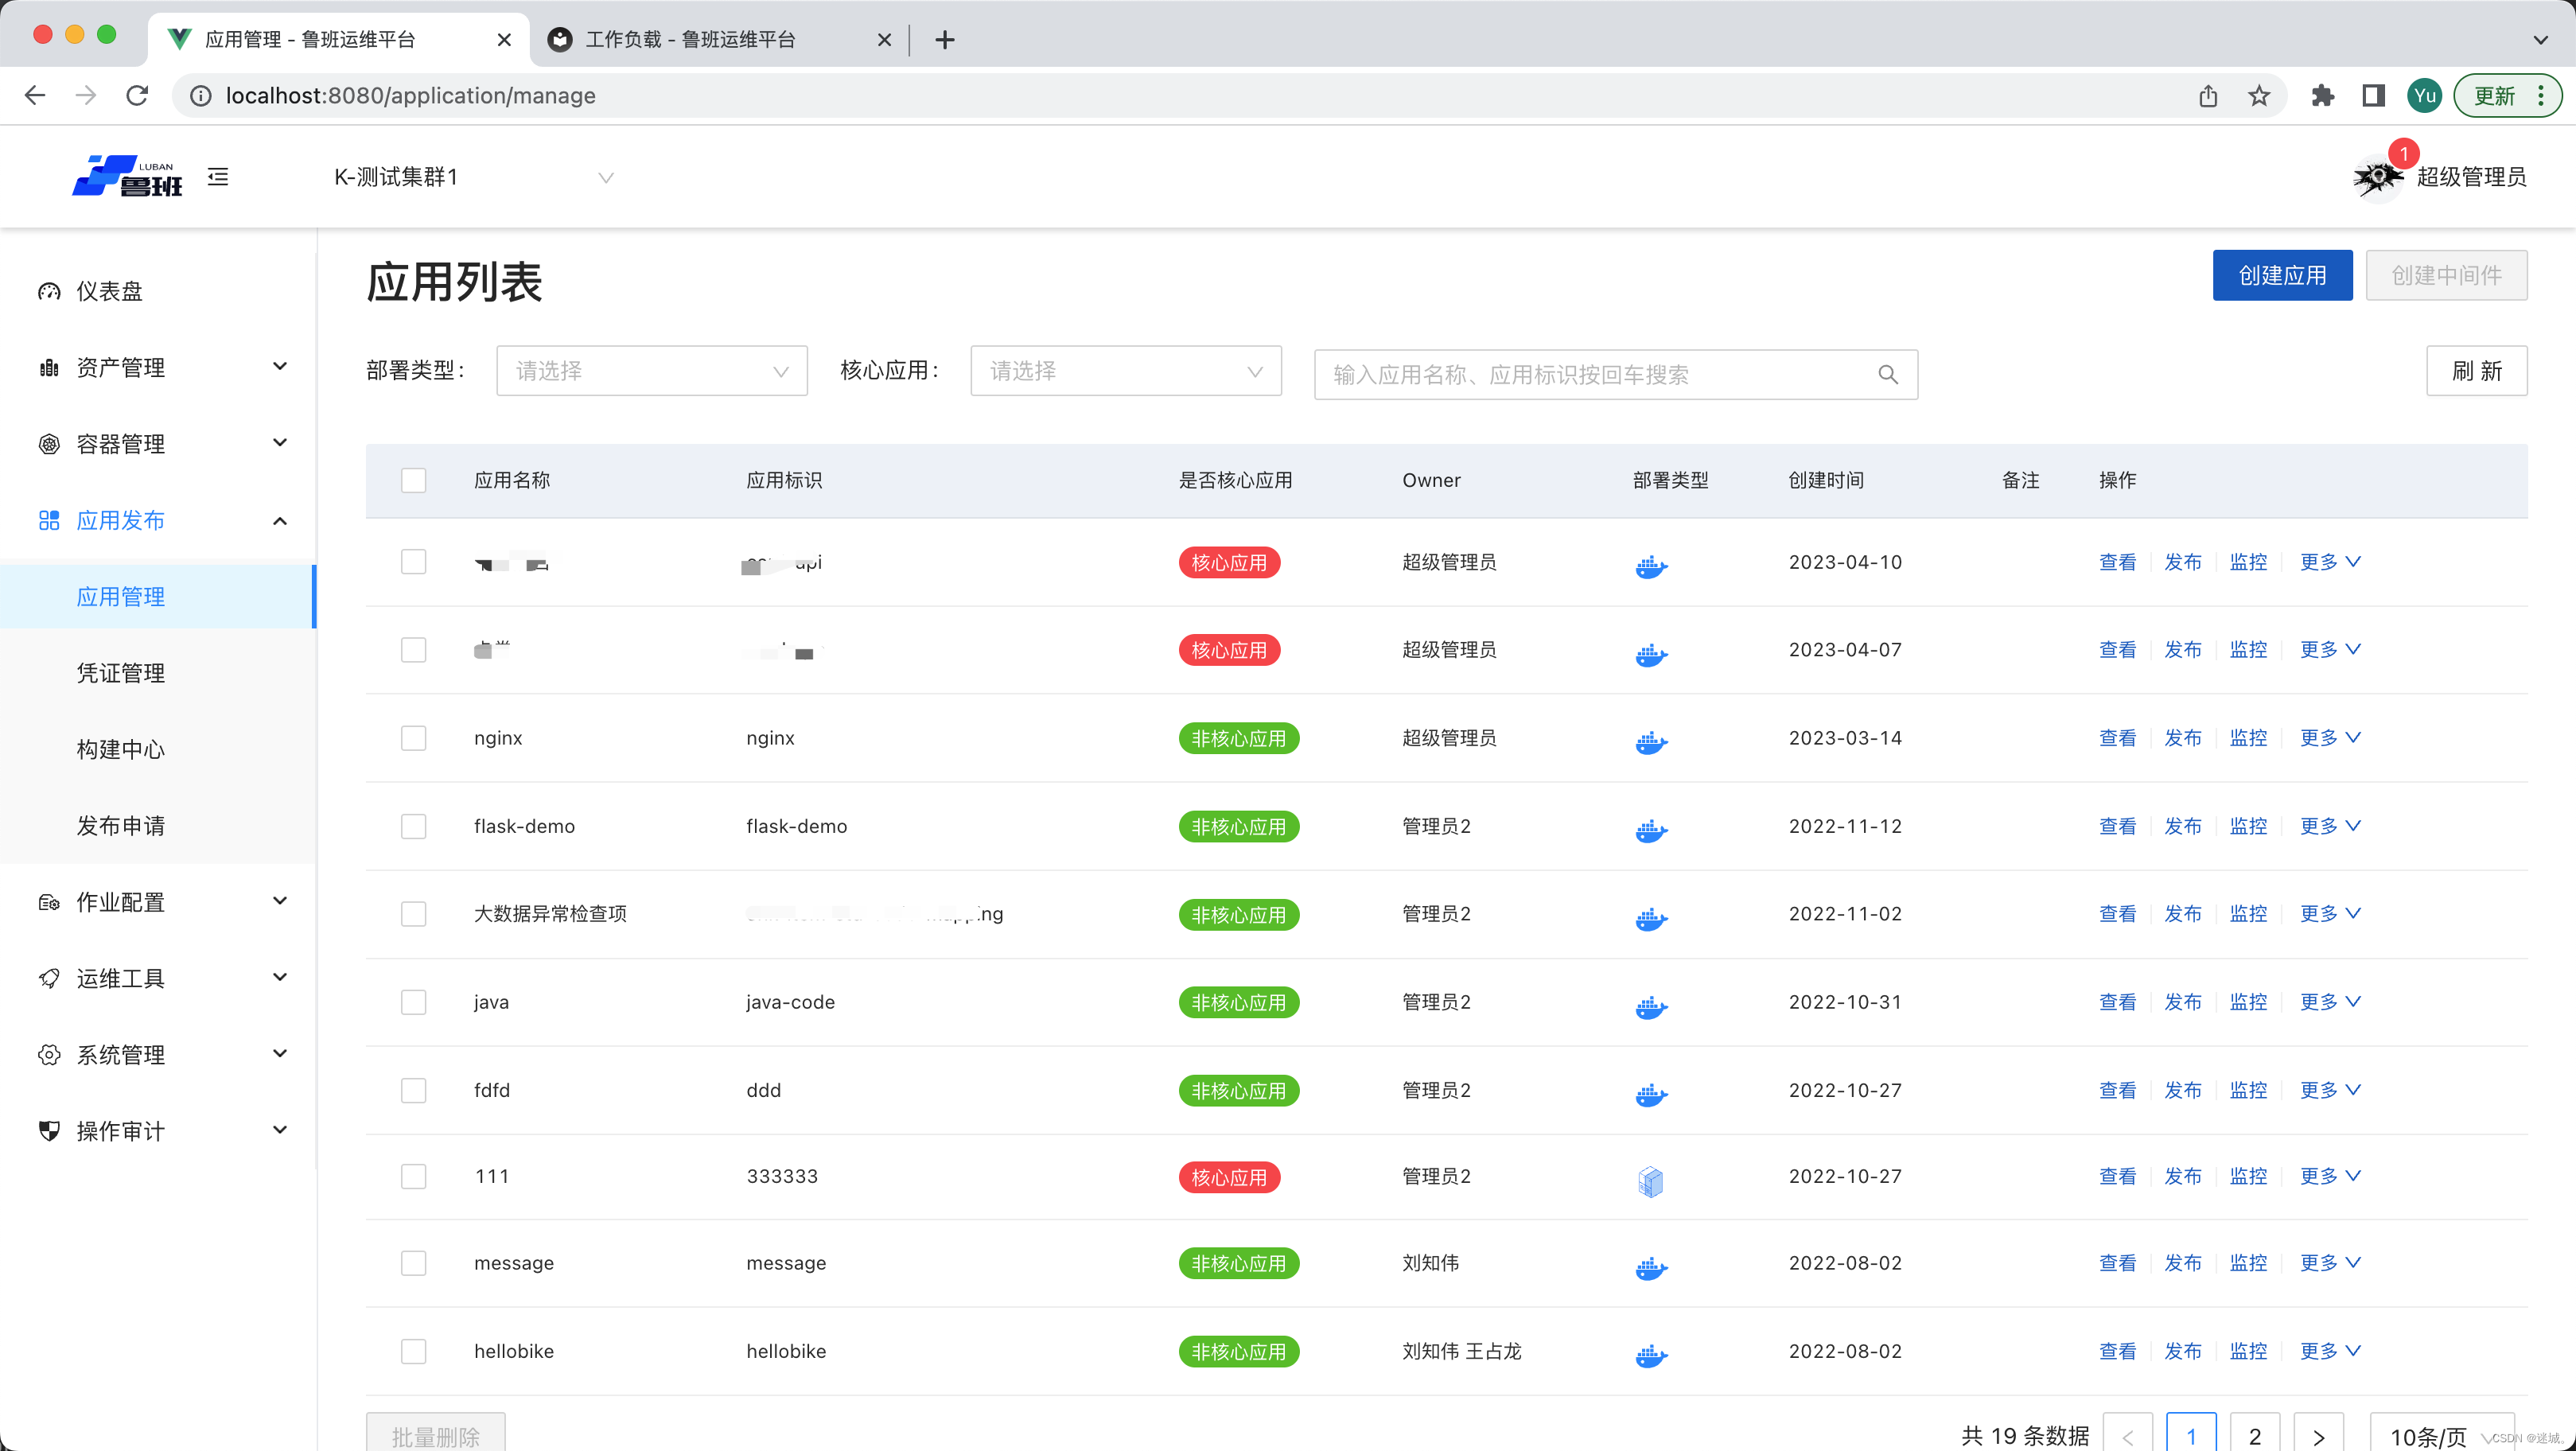Open the 核心应用 filter dropdown
The height and width of the screenshot is (1451, 2576).
pos(1125,371)
